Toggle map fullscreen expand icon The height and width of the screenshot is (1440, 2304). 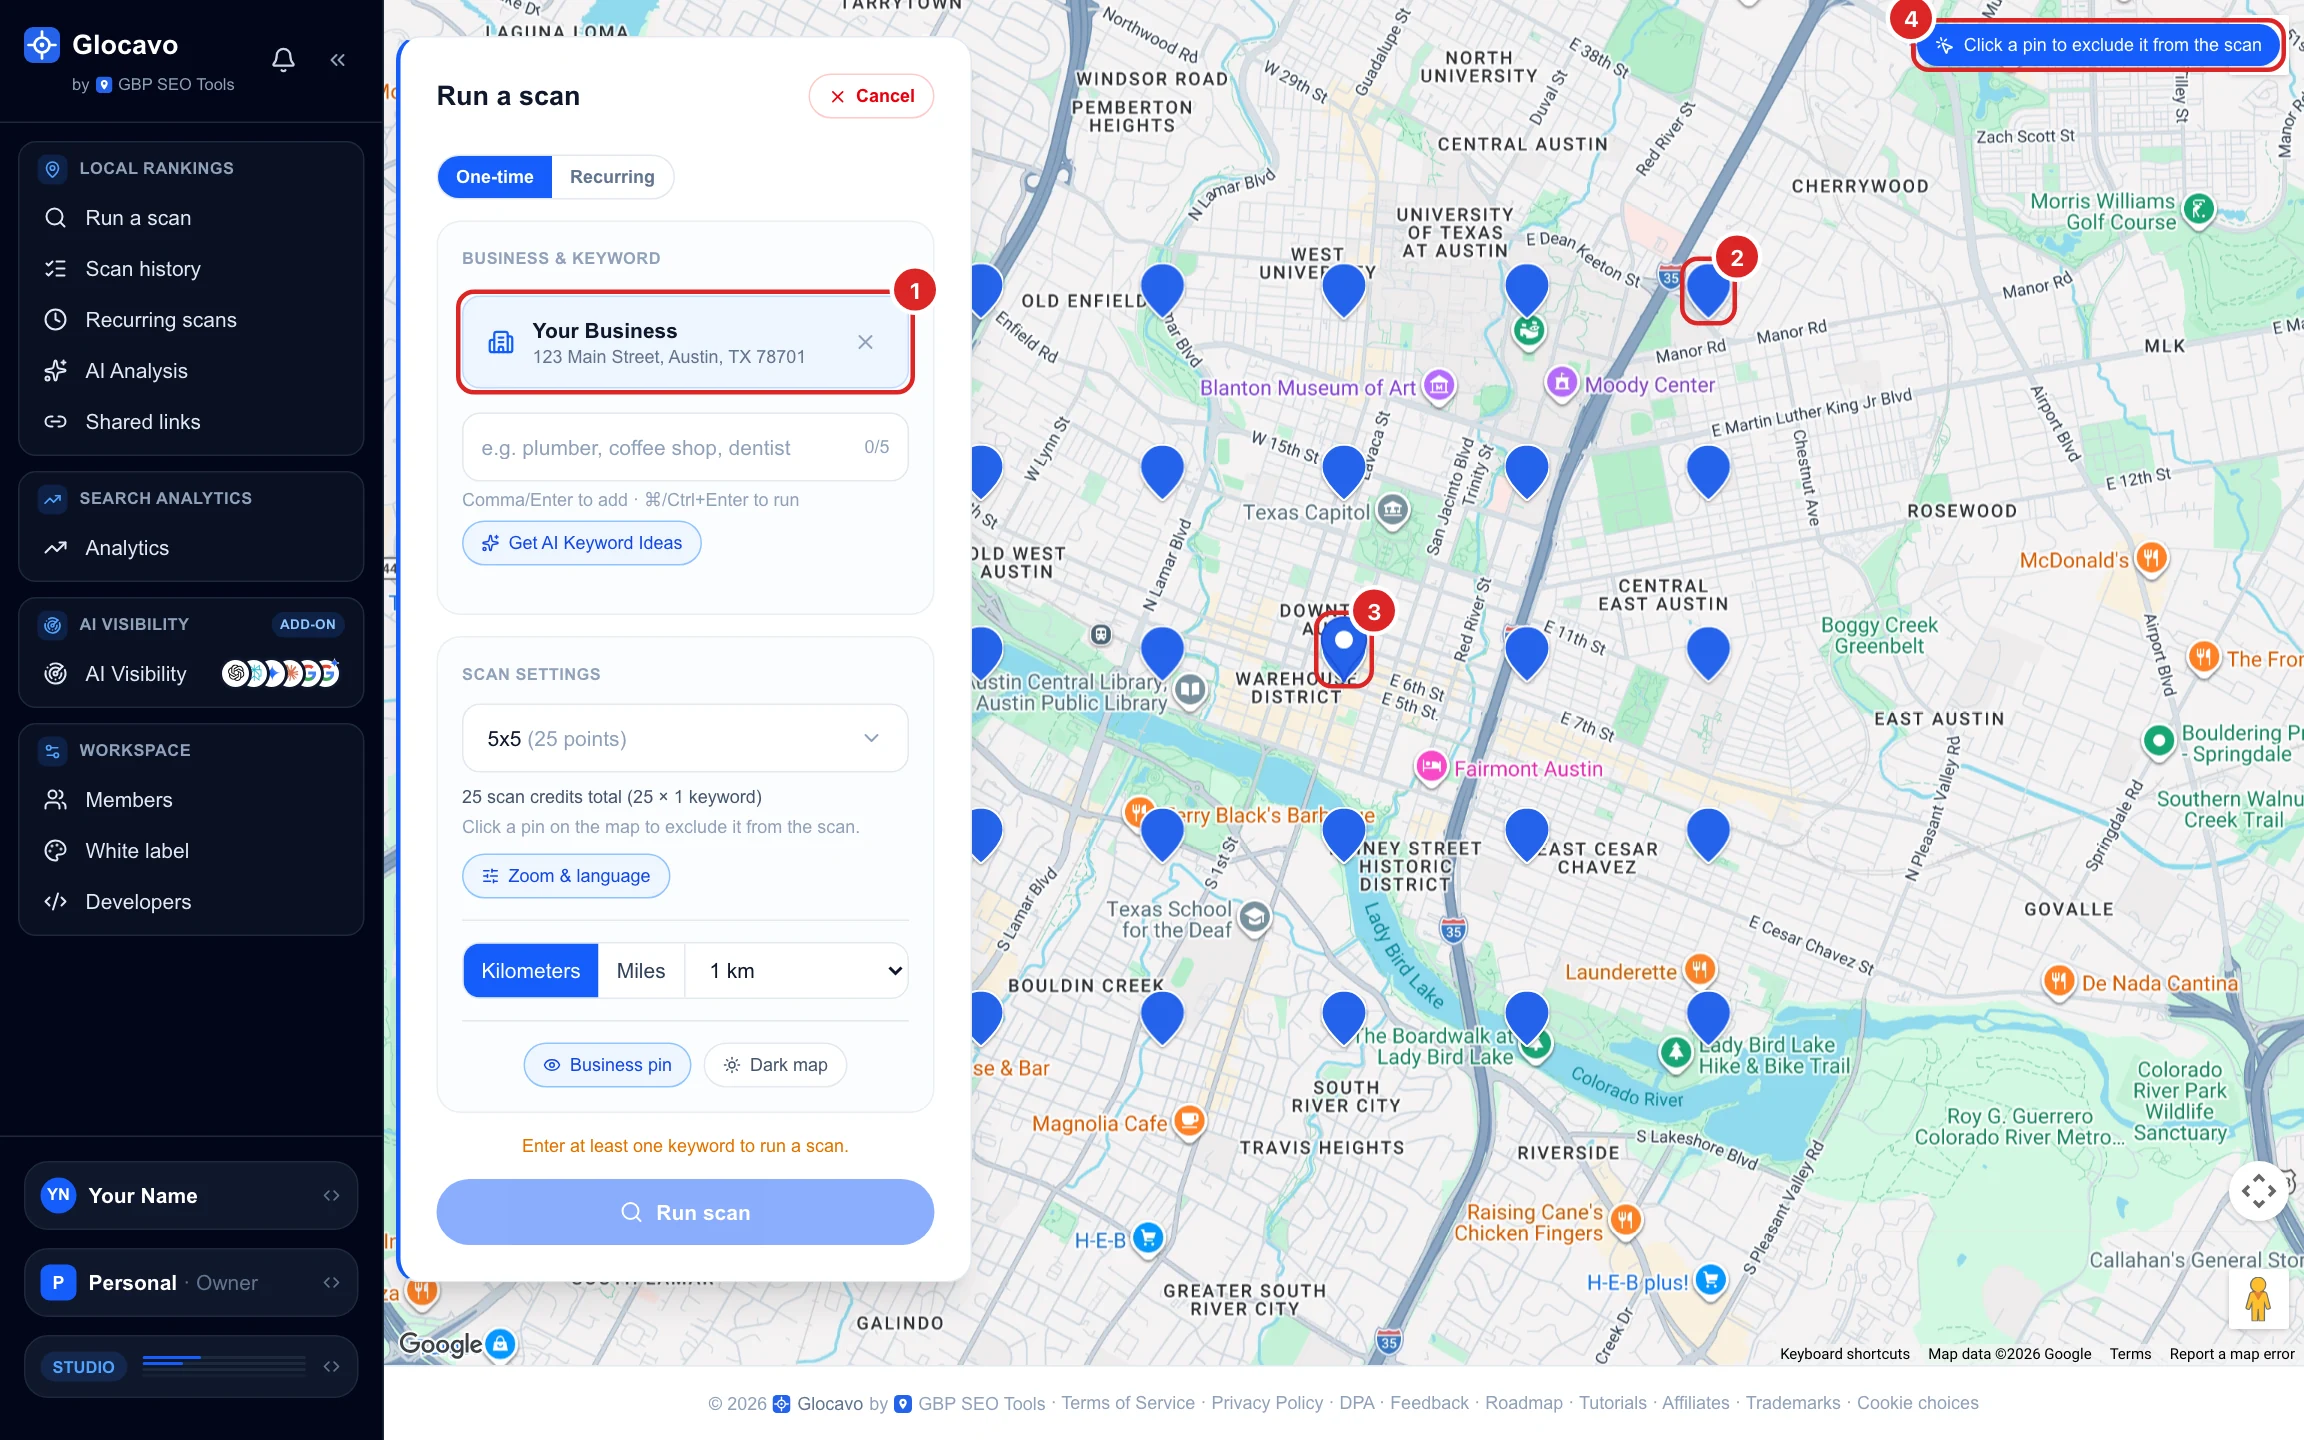coord(2258,1191)
